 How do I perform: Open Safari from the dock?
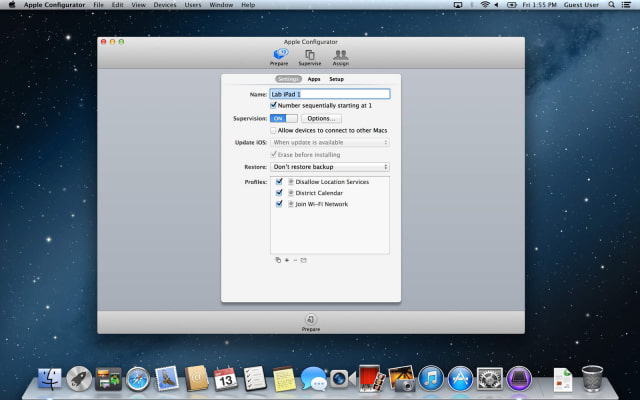137,379
